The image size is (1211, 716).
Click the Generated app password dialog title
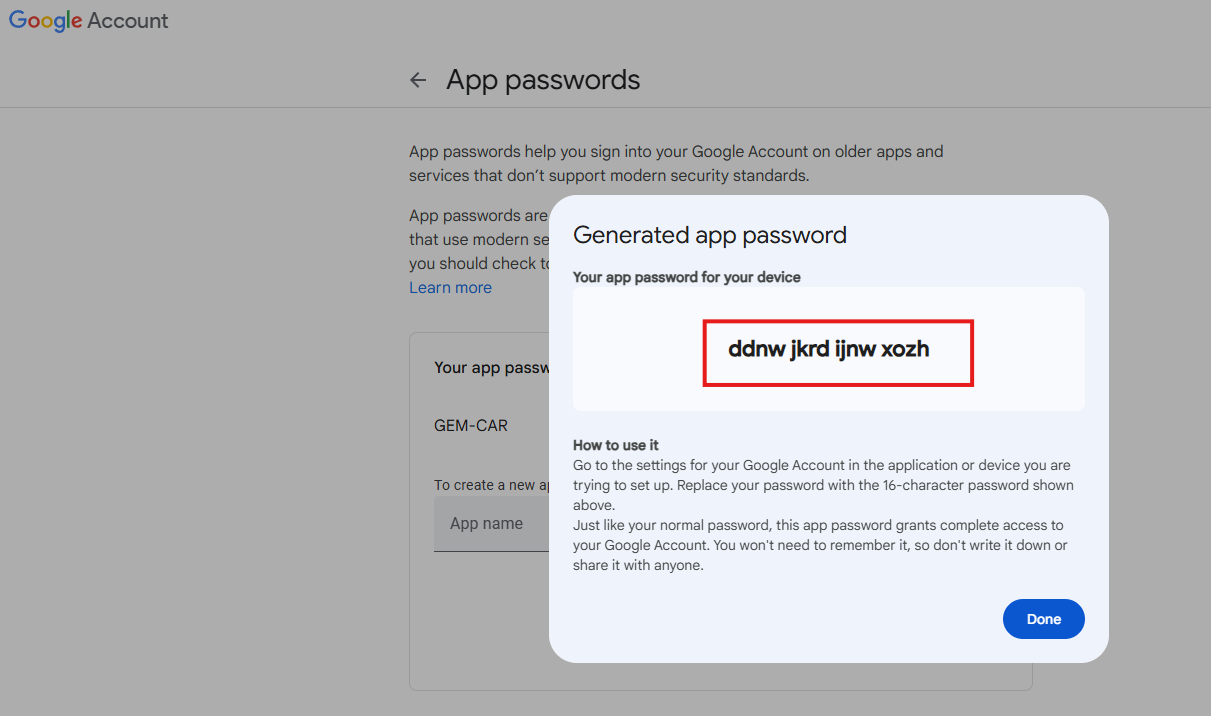(x=710, y=236)
